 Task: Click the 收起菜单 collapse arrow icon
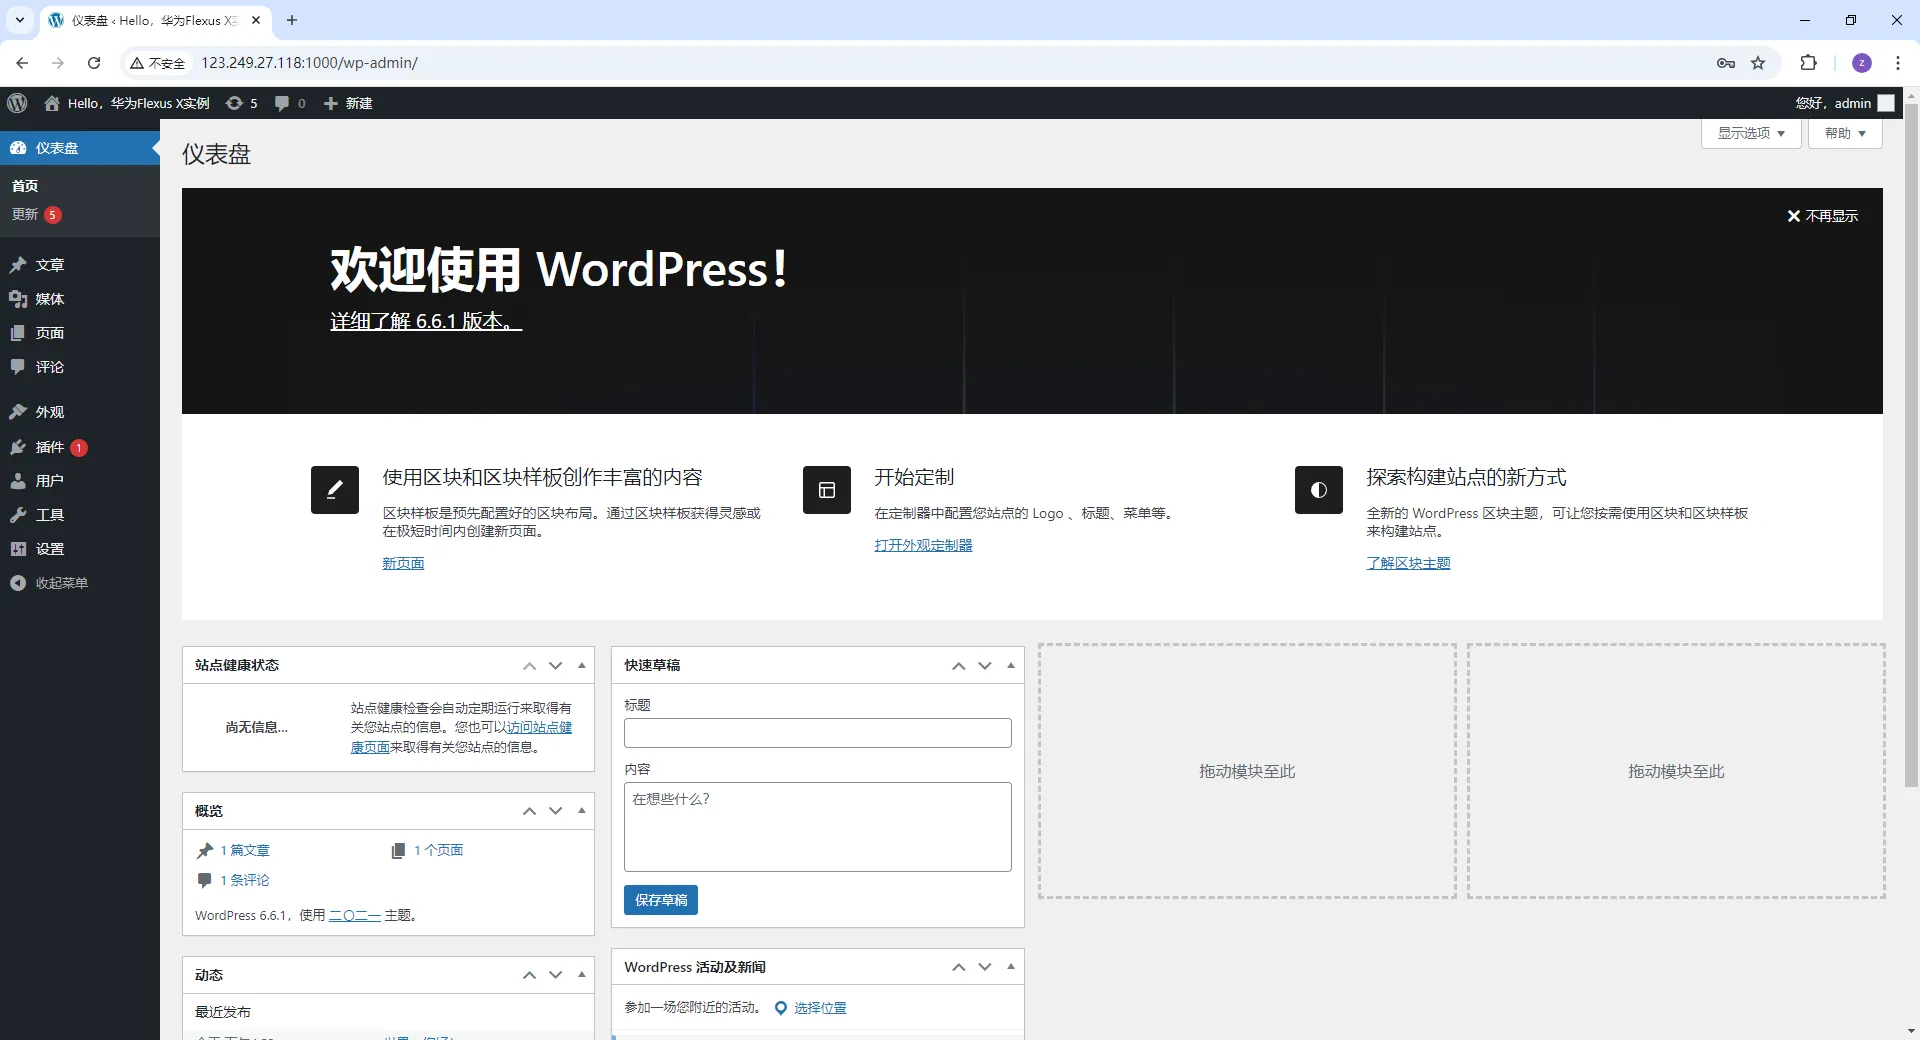click(x=18, y=583)
